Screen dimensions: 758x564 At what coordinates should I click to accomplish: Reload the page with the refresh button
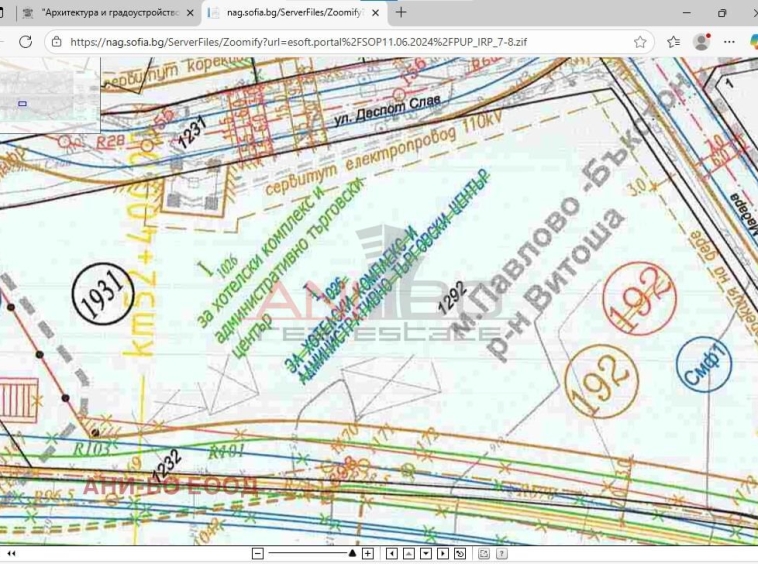click(x=25, y=42)
